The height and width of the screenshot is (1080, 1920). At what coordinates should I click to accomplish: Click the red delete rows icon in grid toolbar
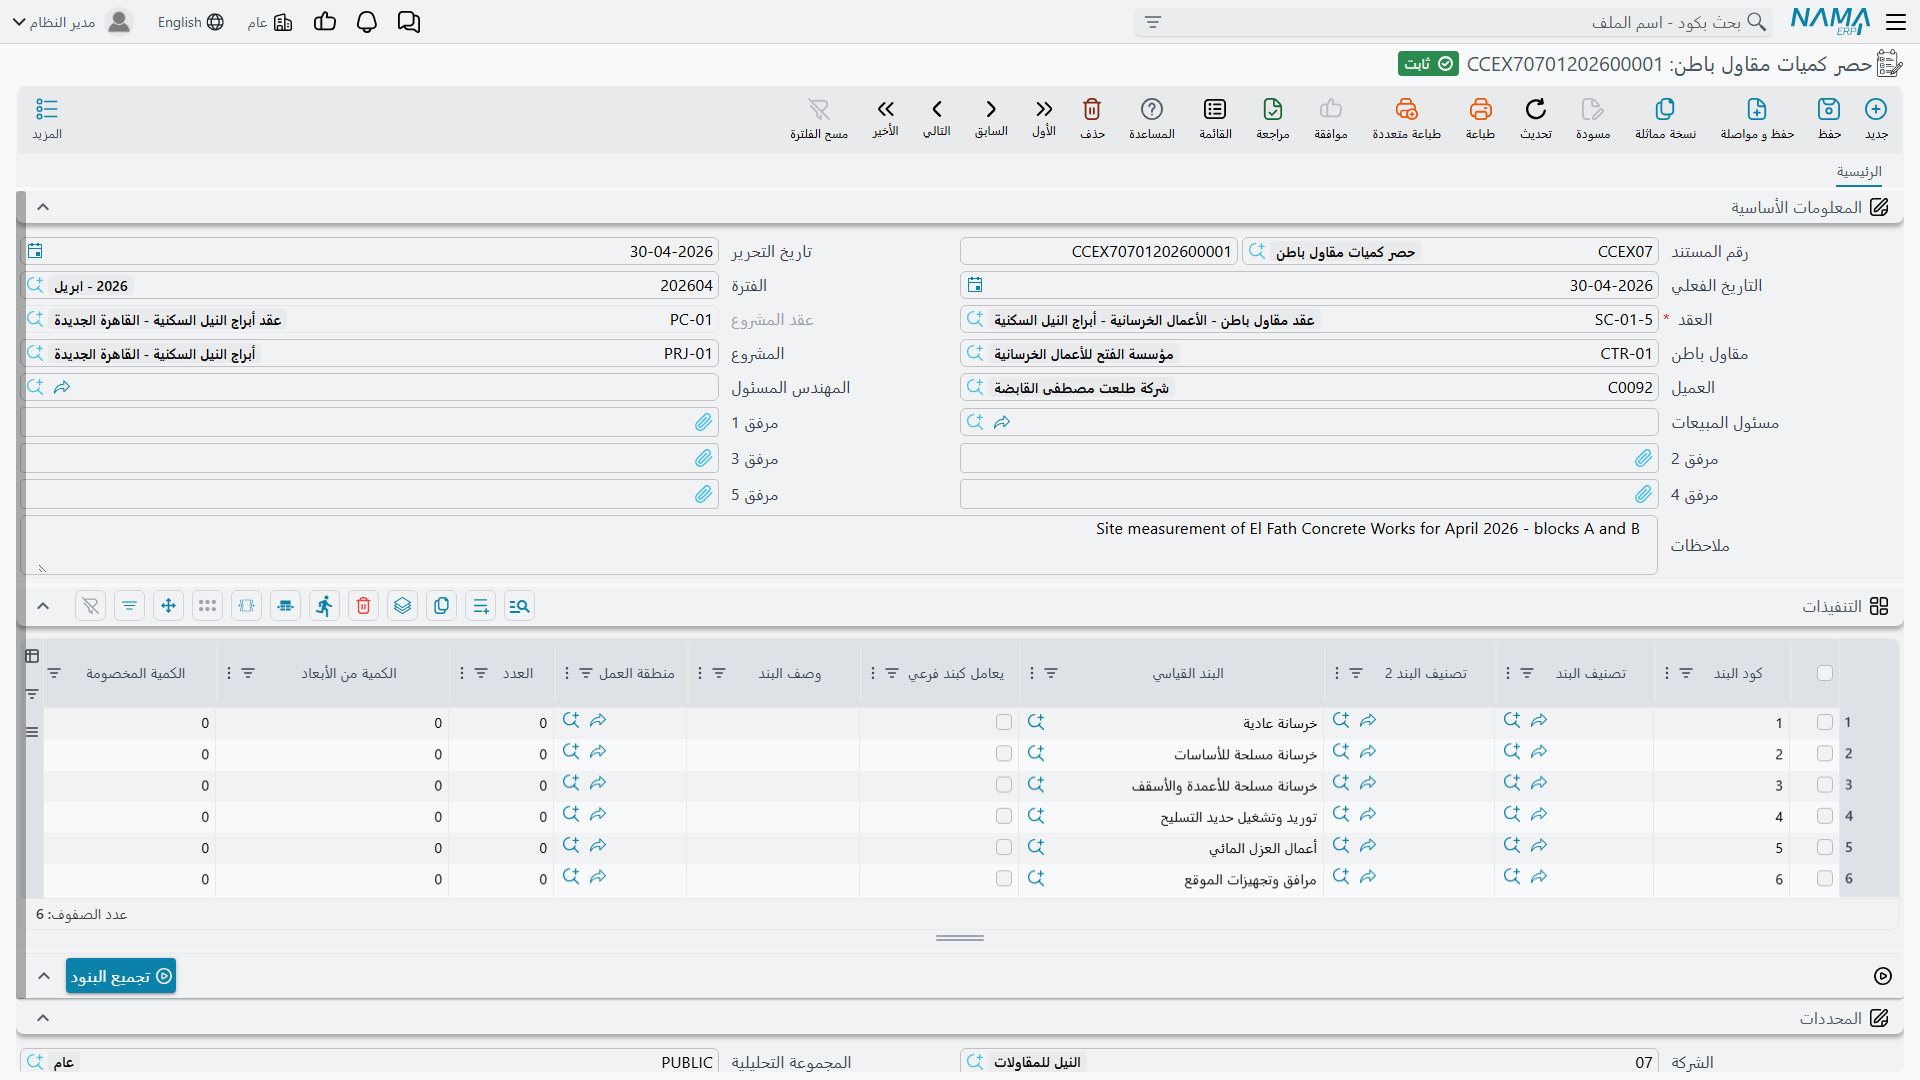click(x=363, y=606)
